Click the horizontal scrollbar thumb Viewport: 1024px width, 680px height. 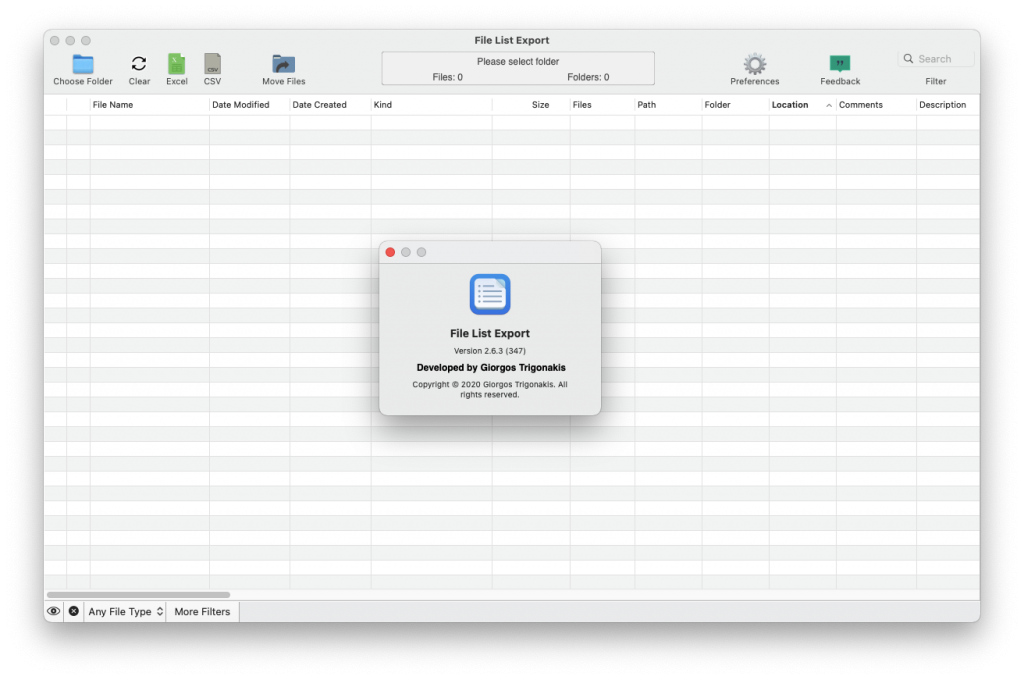point(138,594)
